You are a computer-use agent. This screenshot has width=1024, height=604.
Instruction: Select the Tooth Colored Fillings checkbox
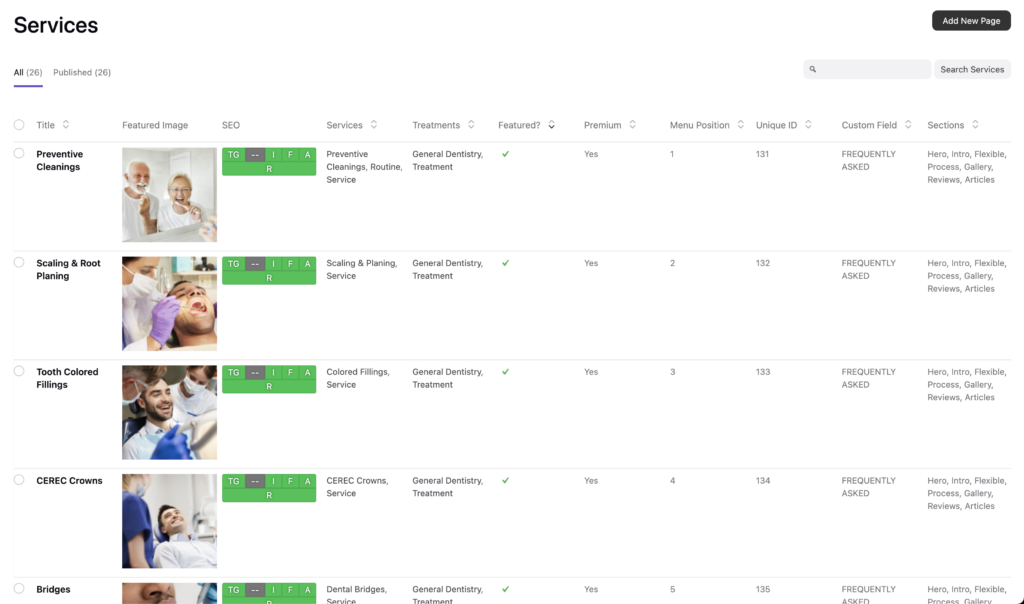coord(19,371)
